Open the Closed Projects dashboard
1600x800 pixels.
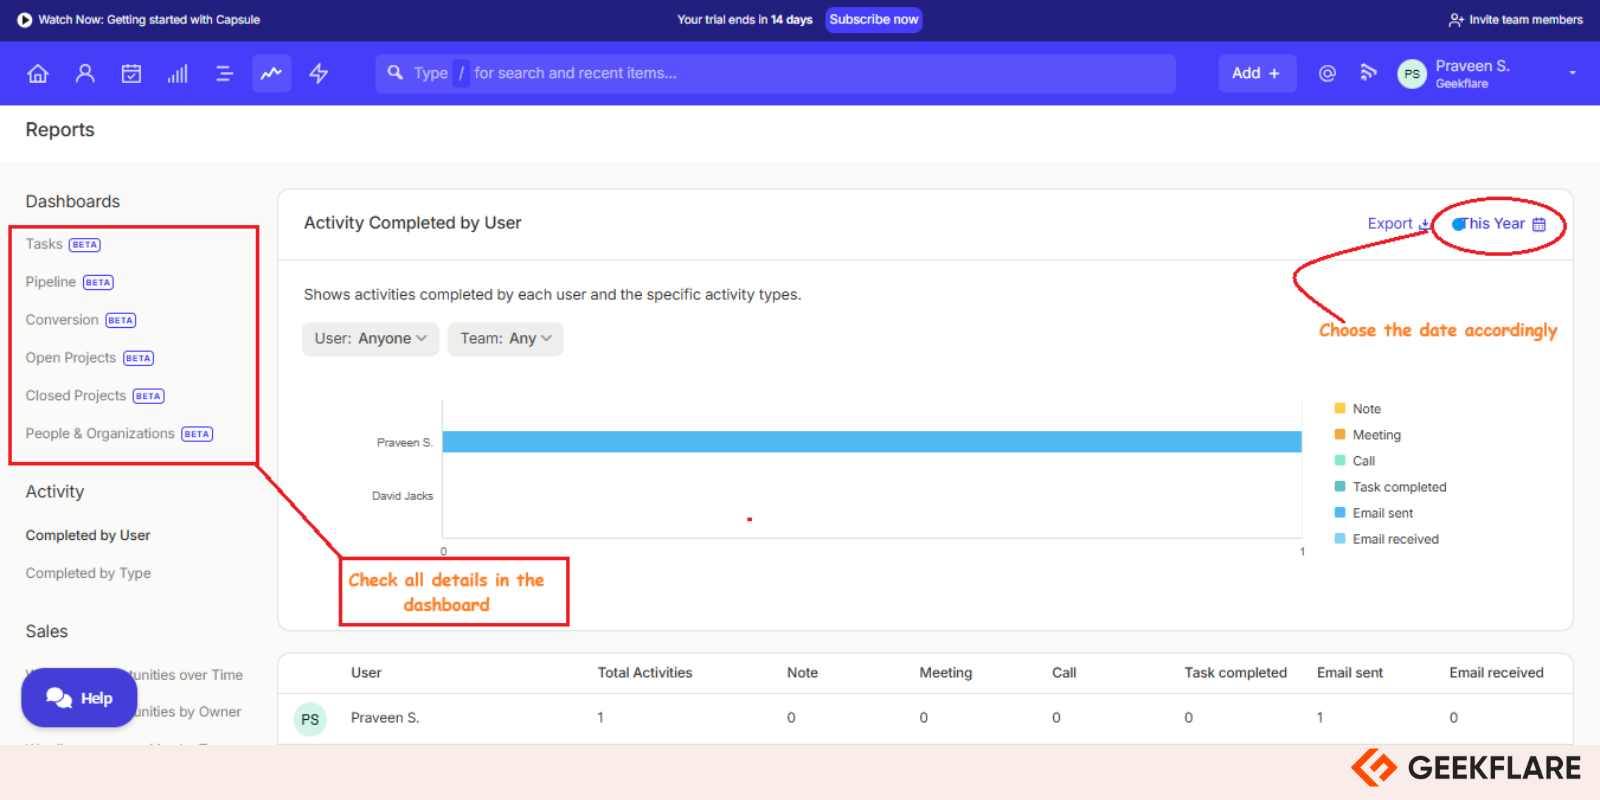pos(94,396)
